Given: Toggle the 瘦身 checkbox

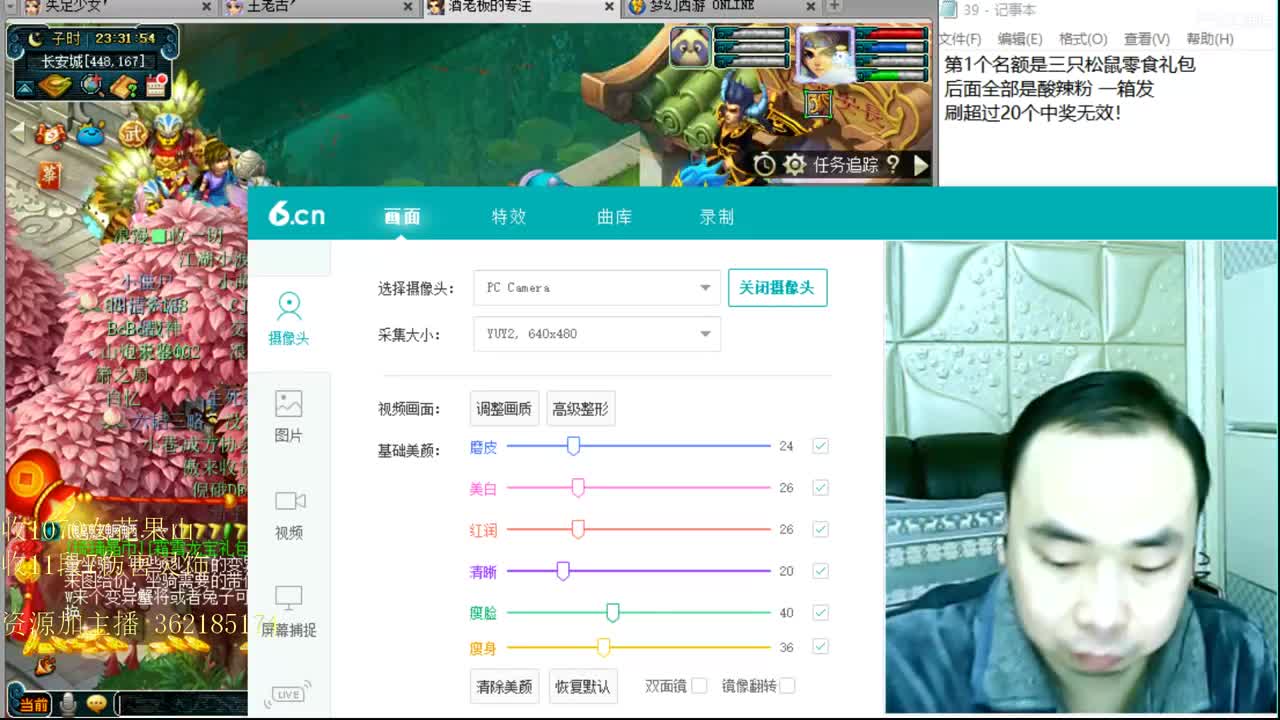Looking at the screenshot, I should point(820,647).
